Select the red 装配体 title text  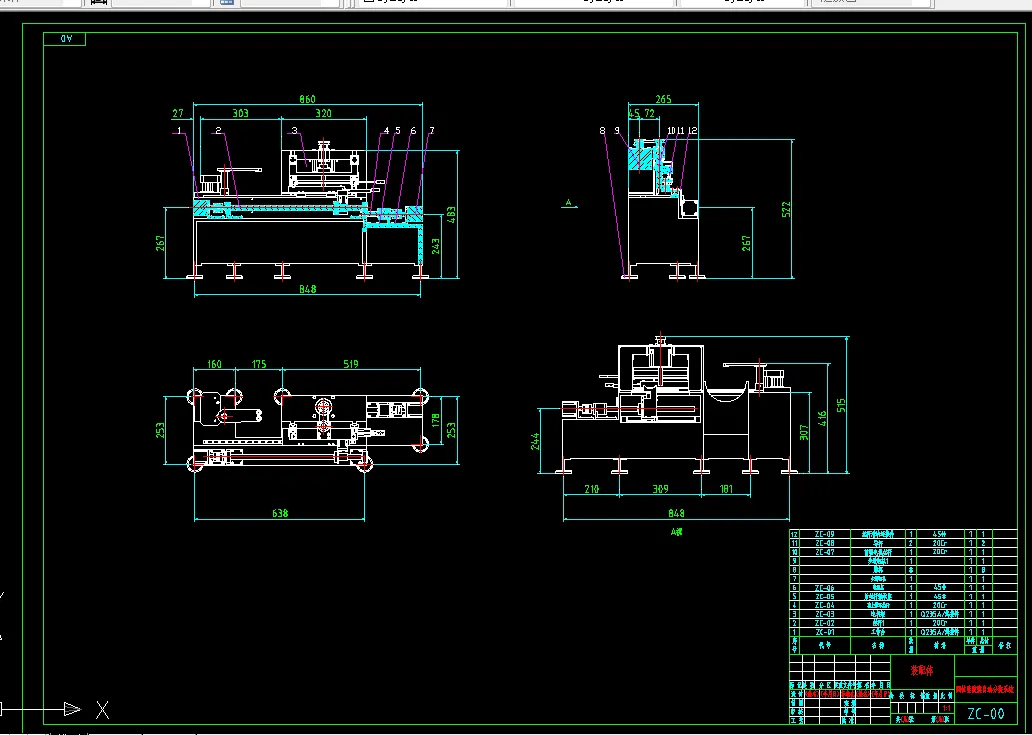point(921,671)
